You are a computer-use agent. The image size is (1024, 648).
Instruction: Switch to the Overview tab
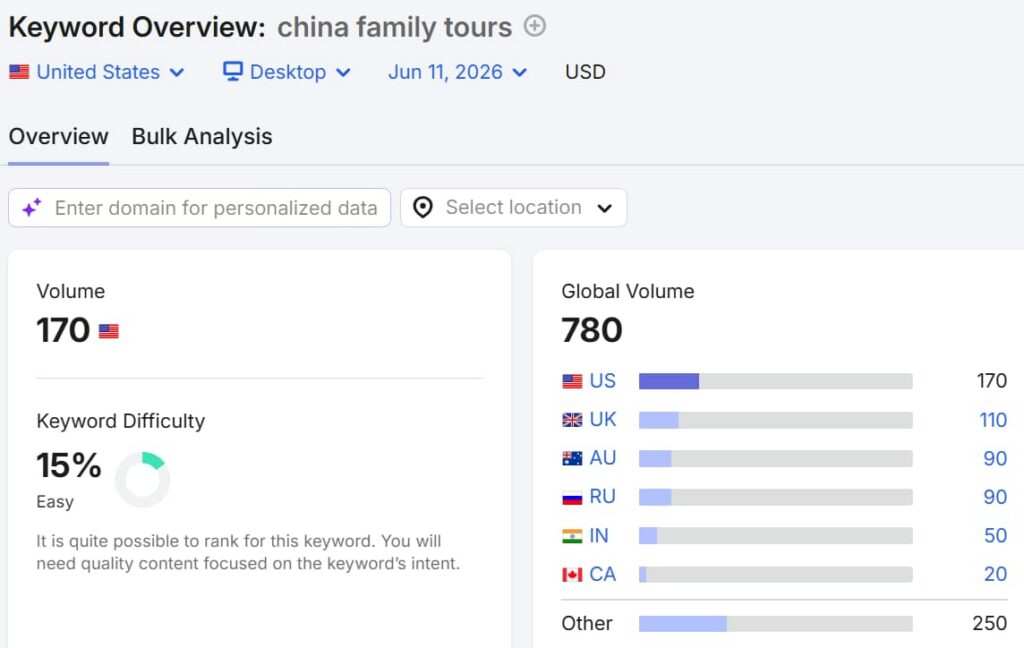[x=58, y=137]
